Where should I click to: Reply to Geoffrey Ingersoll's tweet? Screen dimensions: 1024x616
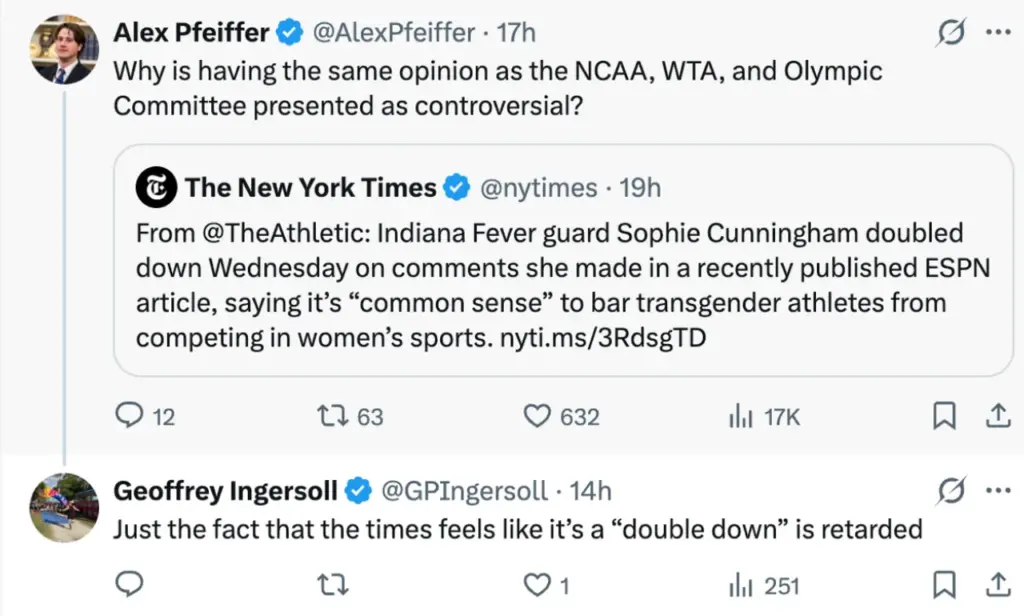(129, 584)
